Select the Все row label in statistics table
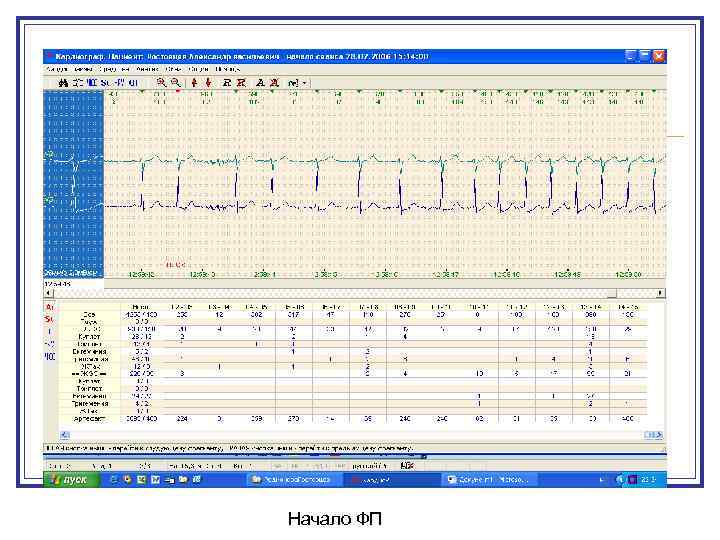The image size is (720, 540). tap(90, 315)
